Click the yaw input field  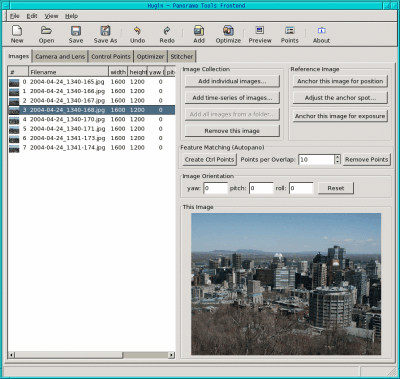[215, 188]
